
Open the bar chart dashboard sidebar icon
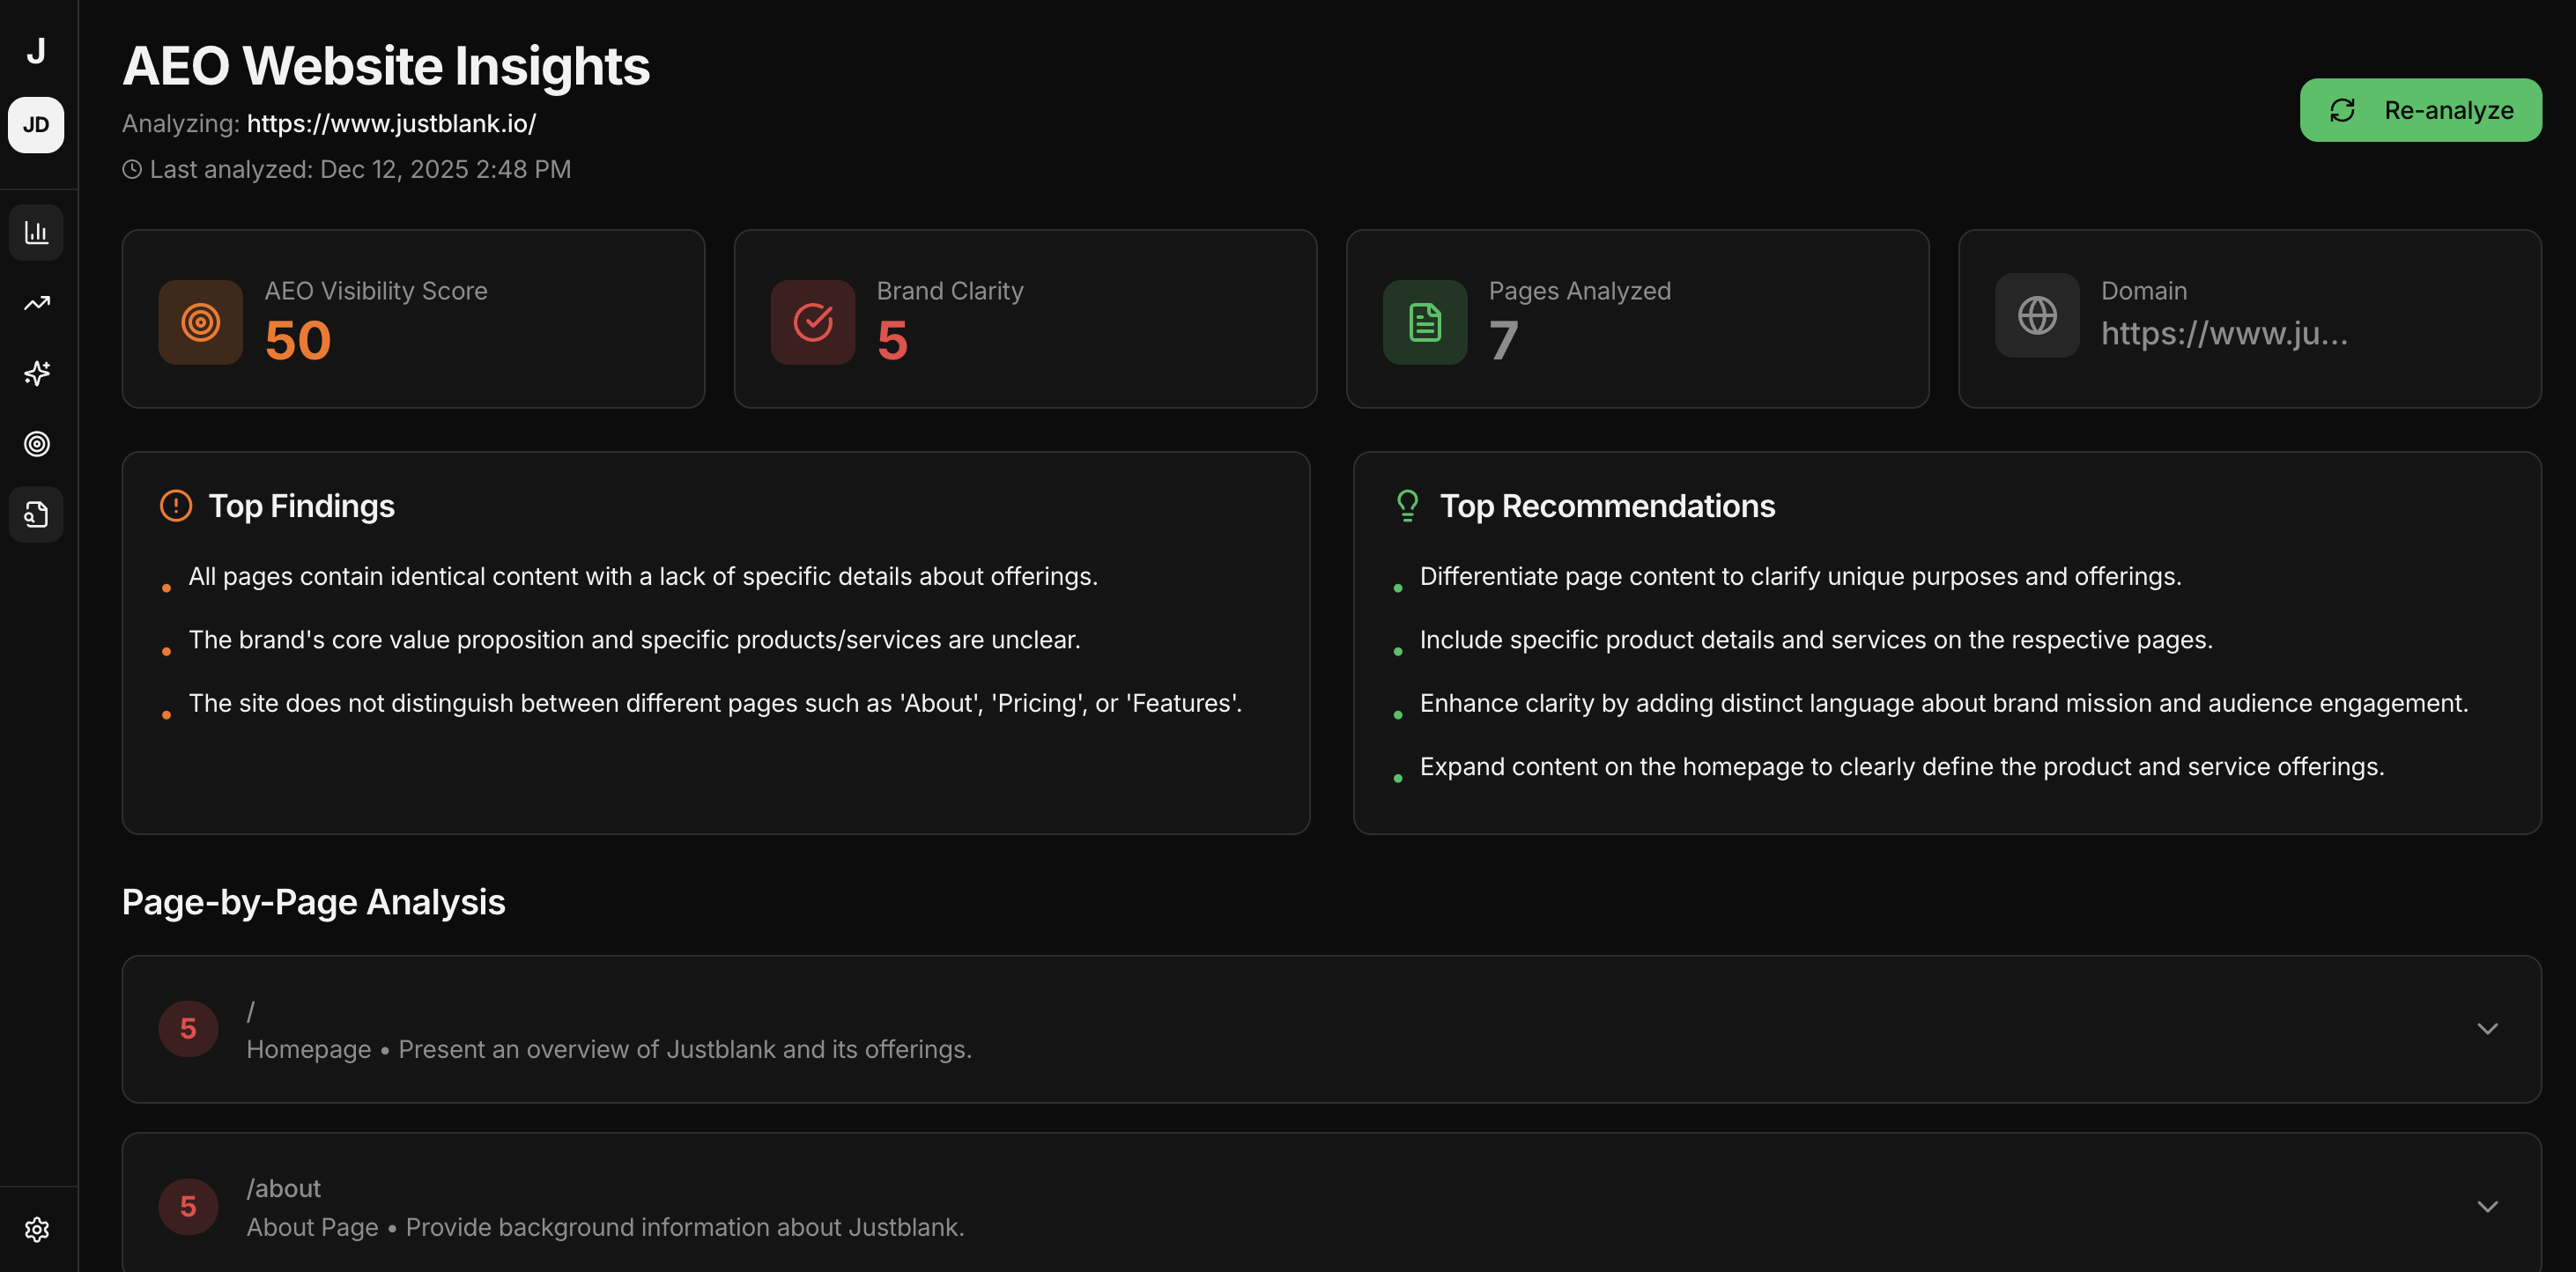coord(36,233)
